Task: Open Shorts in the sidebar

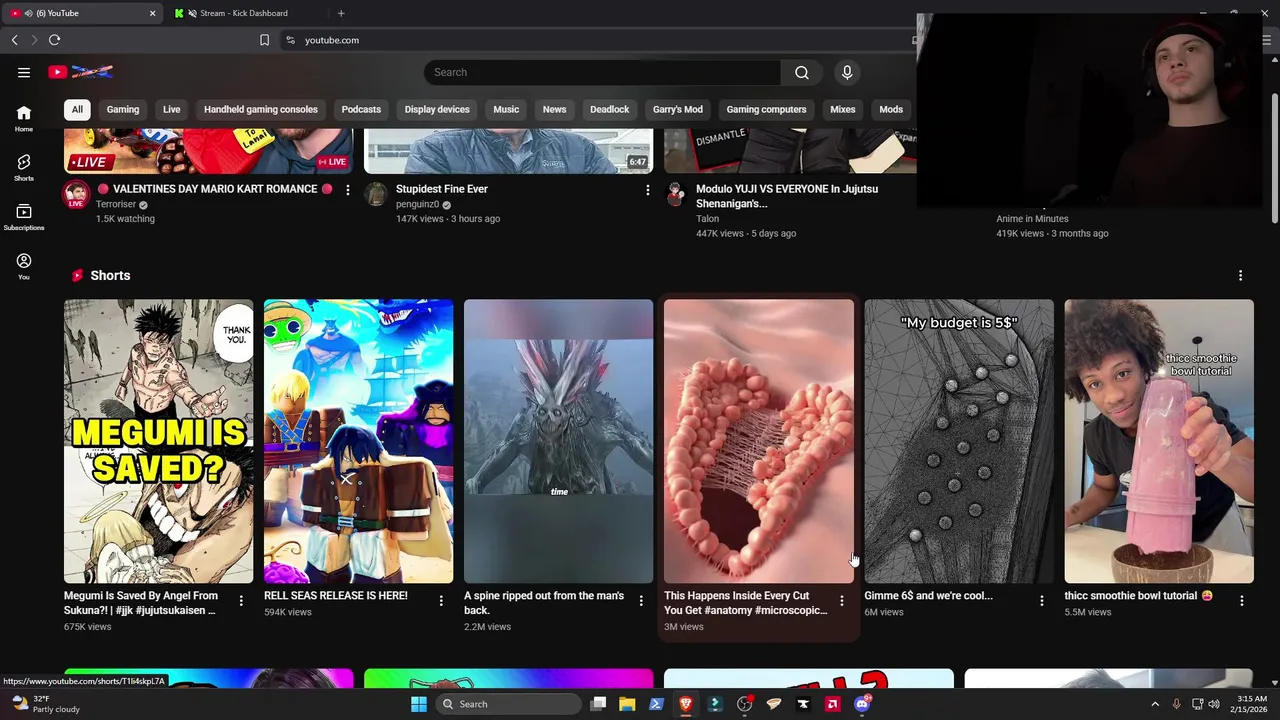Action: click(x=24, y=167)
